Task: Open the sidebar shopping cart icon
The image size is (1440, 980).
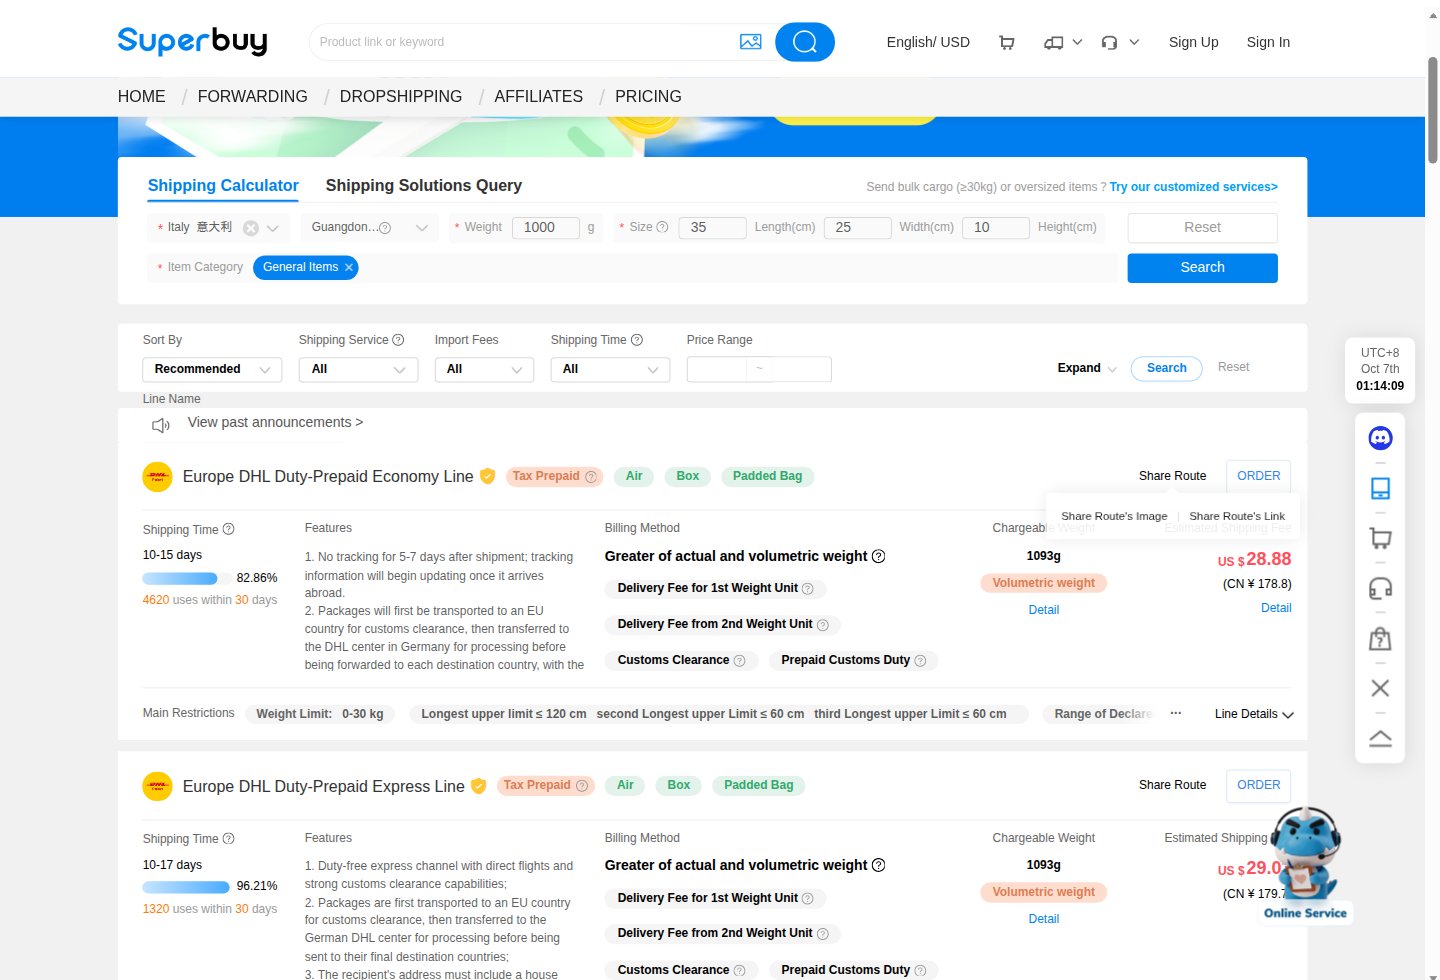Action: click(x=1380, y=538)
